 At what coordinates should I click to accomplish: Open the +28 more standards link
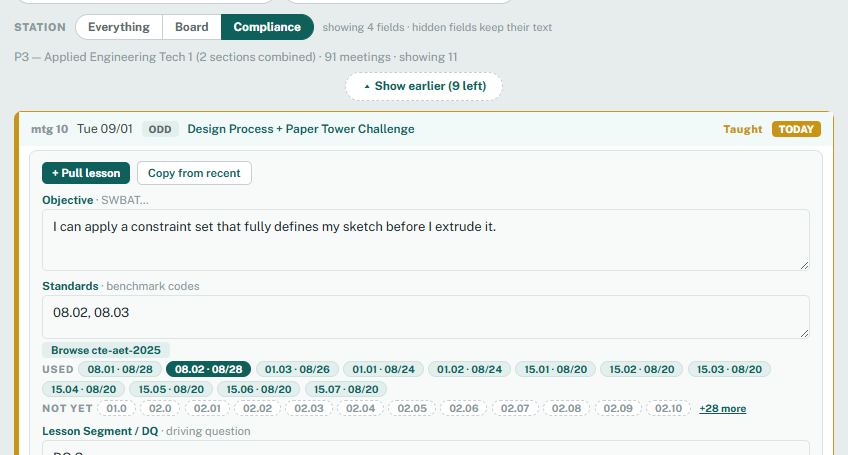[723, 409]
